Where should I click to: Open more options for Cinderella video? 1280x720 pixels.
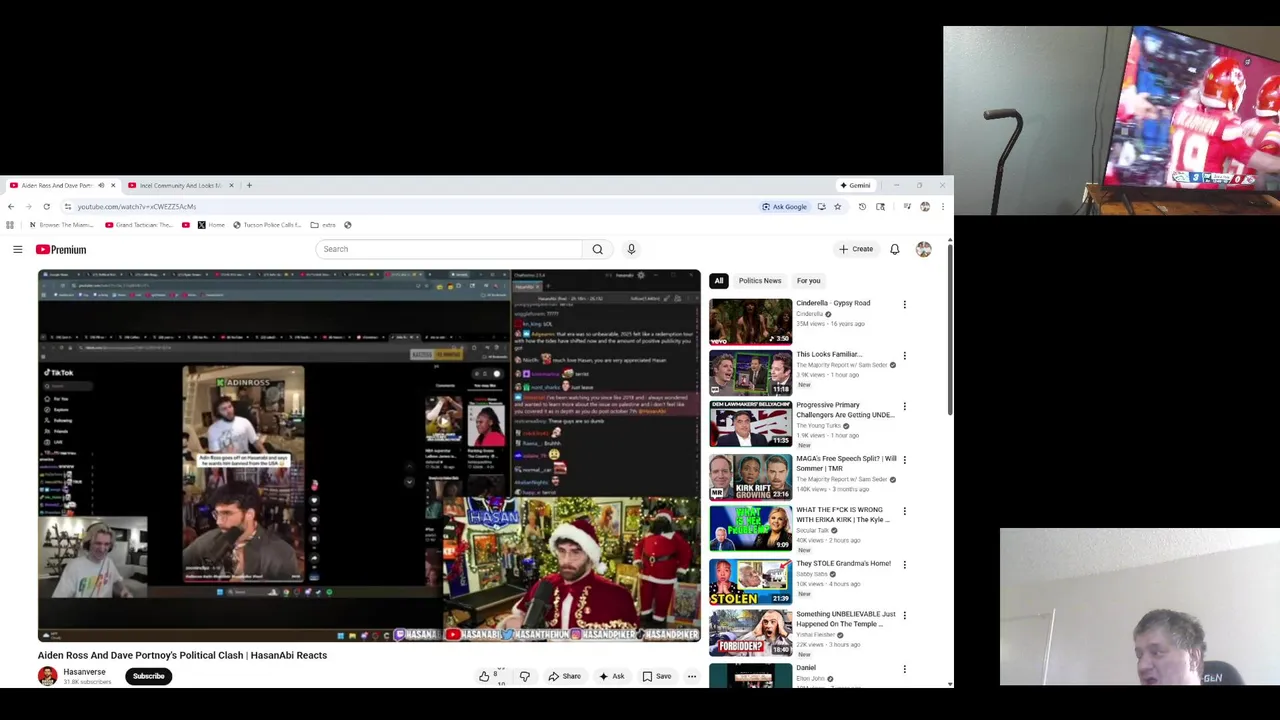(x=905, y=305)
